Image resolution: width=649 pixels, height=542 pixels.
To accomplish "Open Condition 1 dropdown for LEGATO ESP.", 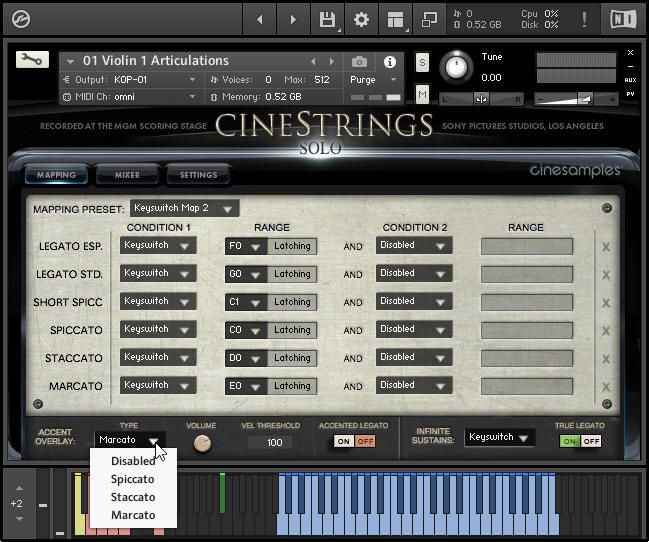I will (158, 246).
